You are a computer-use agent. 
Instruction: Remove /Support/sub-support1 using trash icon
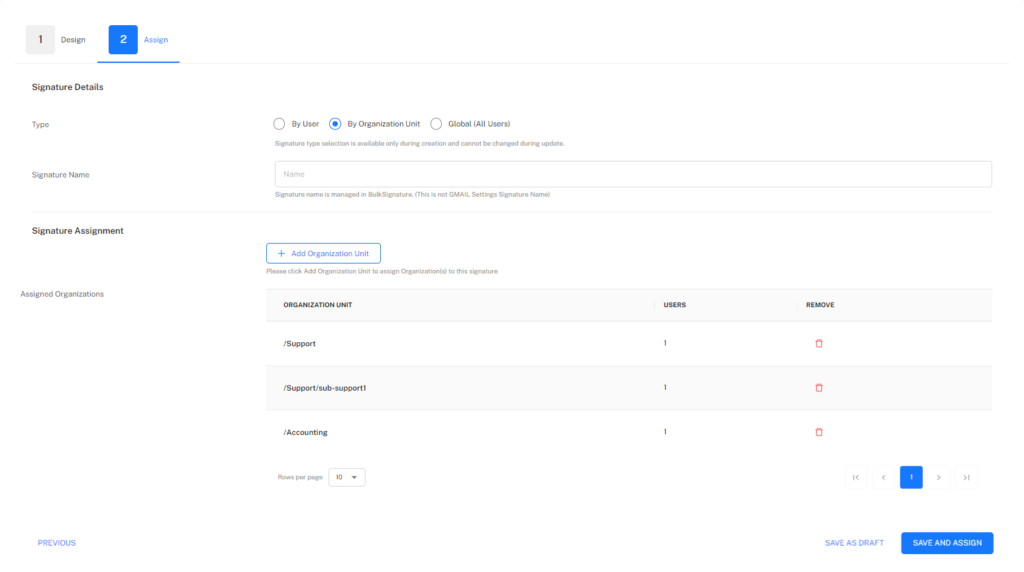point(818,388)
